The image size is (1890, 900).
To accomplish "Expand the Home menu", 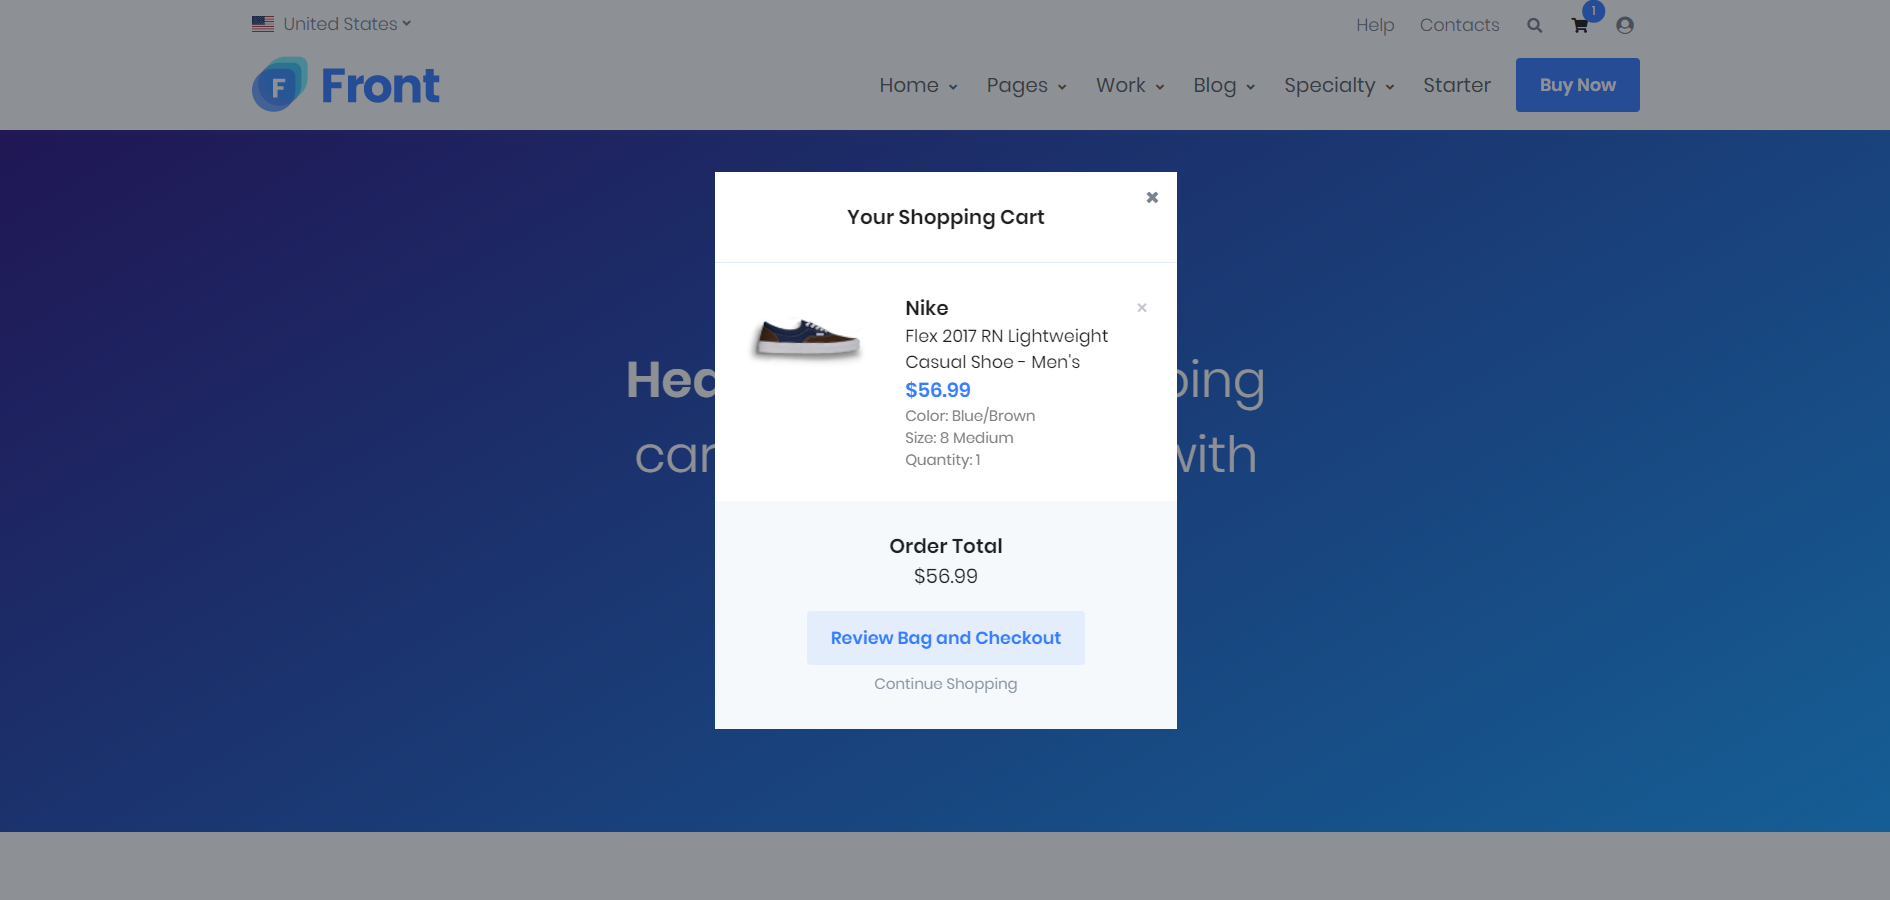I will click(918, 85).
